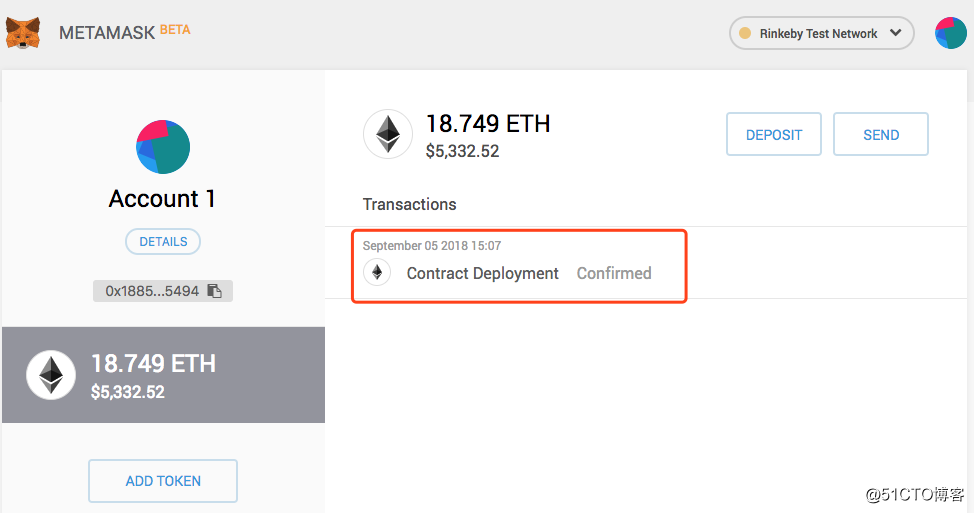Screen dimensions: 974x513
Task: Click the Account 1 name label
Action: click(x=163, y=199)
